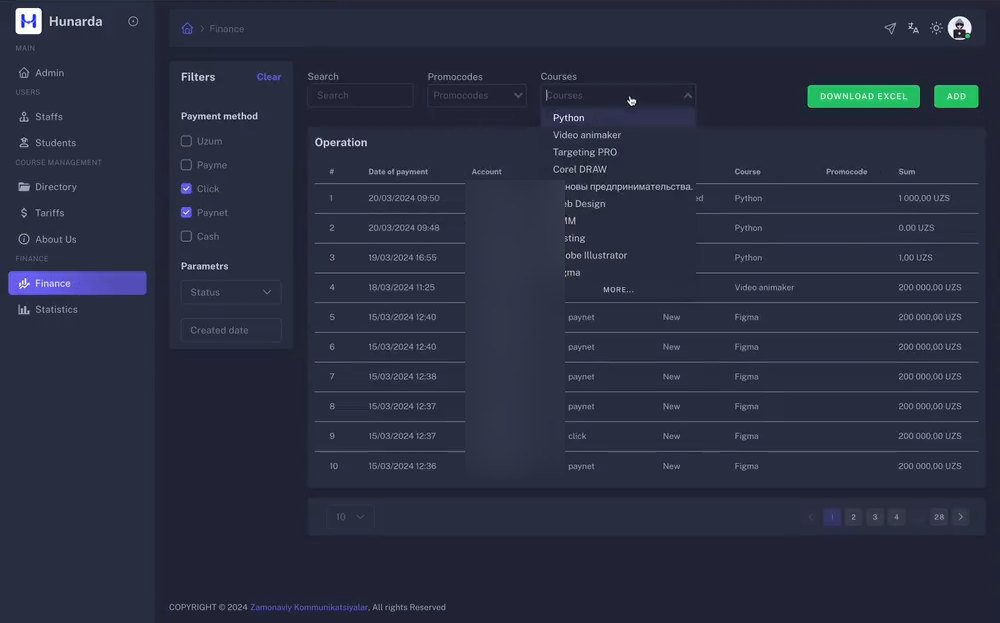Uncheck the Click payment method
1000x623 pixels.
(186, 189)
